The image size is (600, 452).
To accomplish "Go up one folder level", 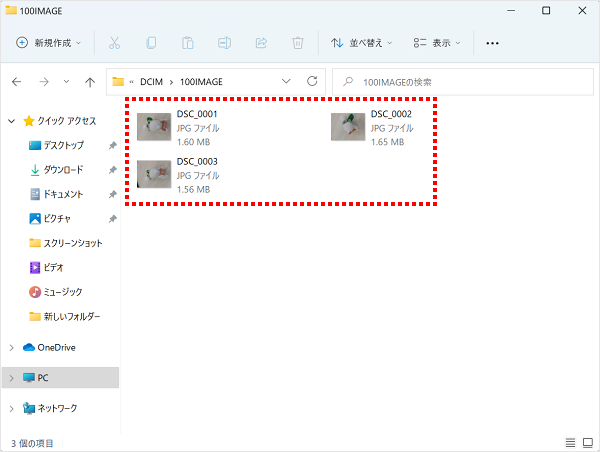I will pyautogui.click(x=90, y=81).
